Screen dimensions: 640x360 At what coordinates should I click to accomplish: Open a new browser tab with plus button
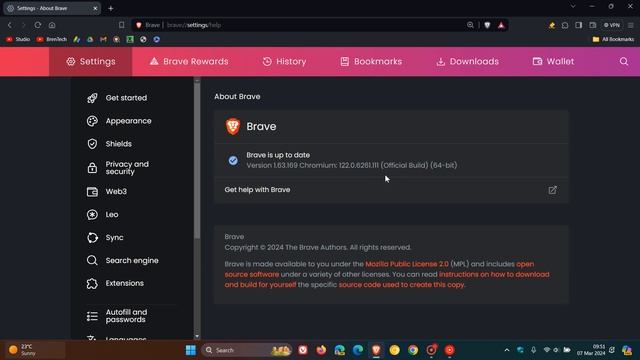[111, 8]
